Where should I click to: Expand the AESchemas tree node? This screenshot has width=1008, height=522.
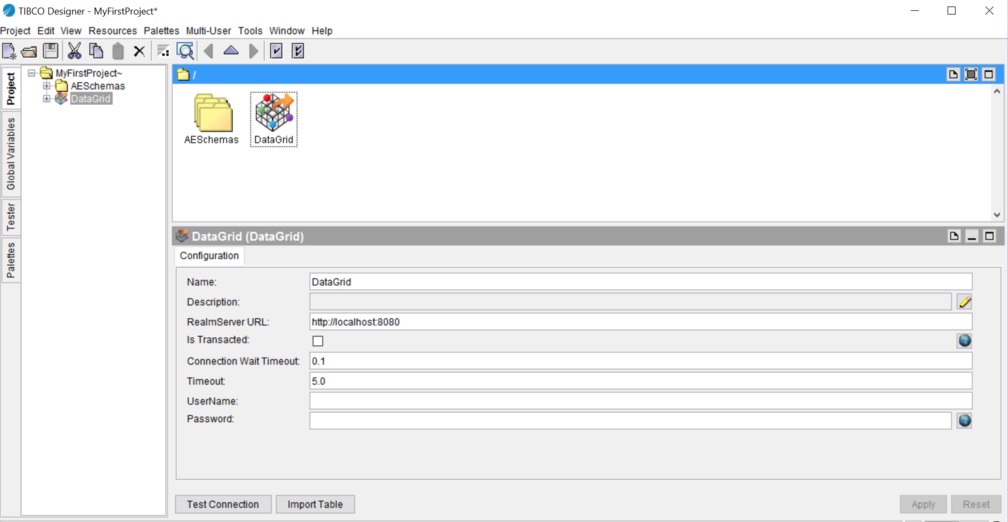pos(47,86)
